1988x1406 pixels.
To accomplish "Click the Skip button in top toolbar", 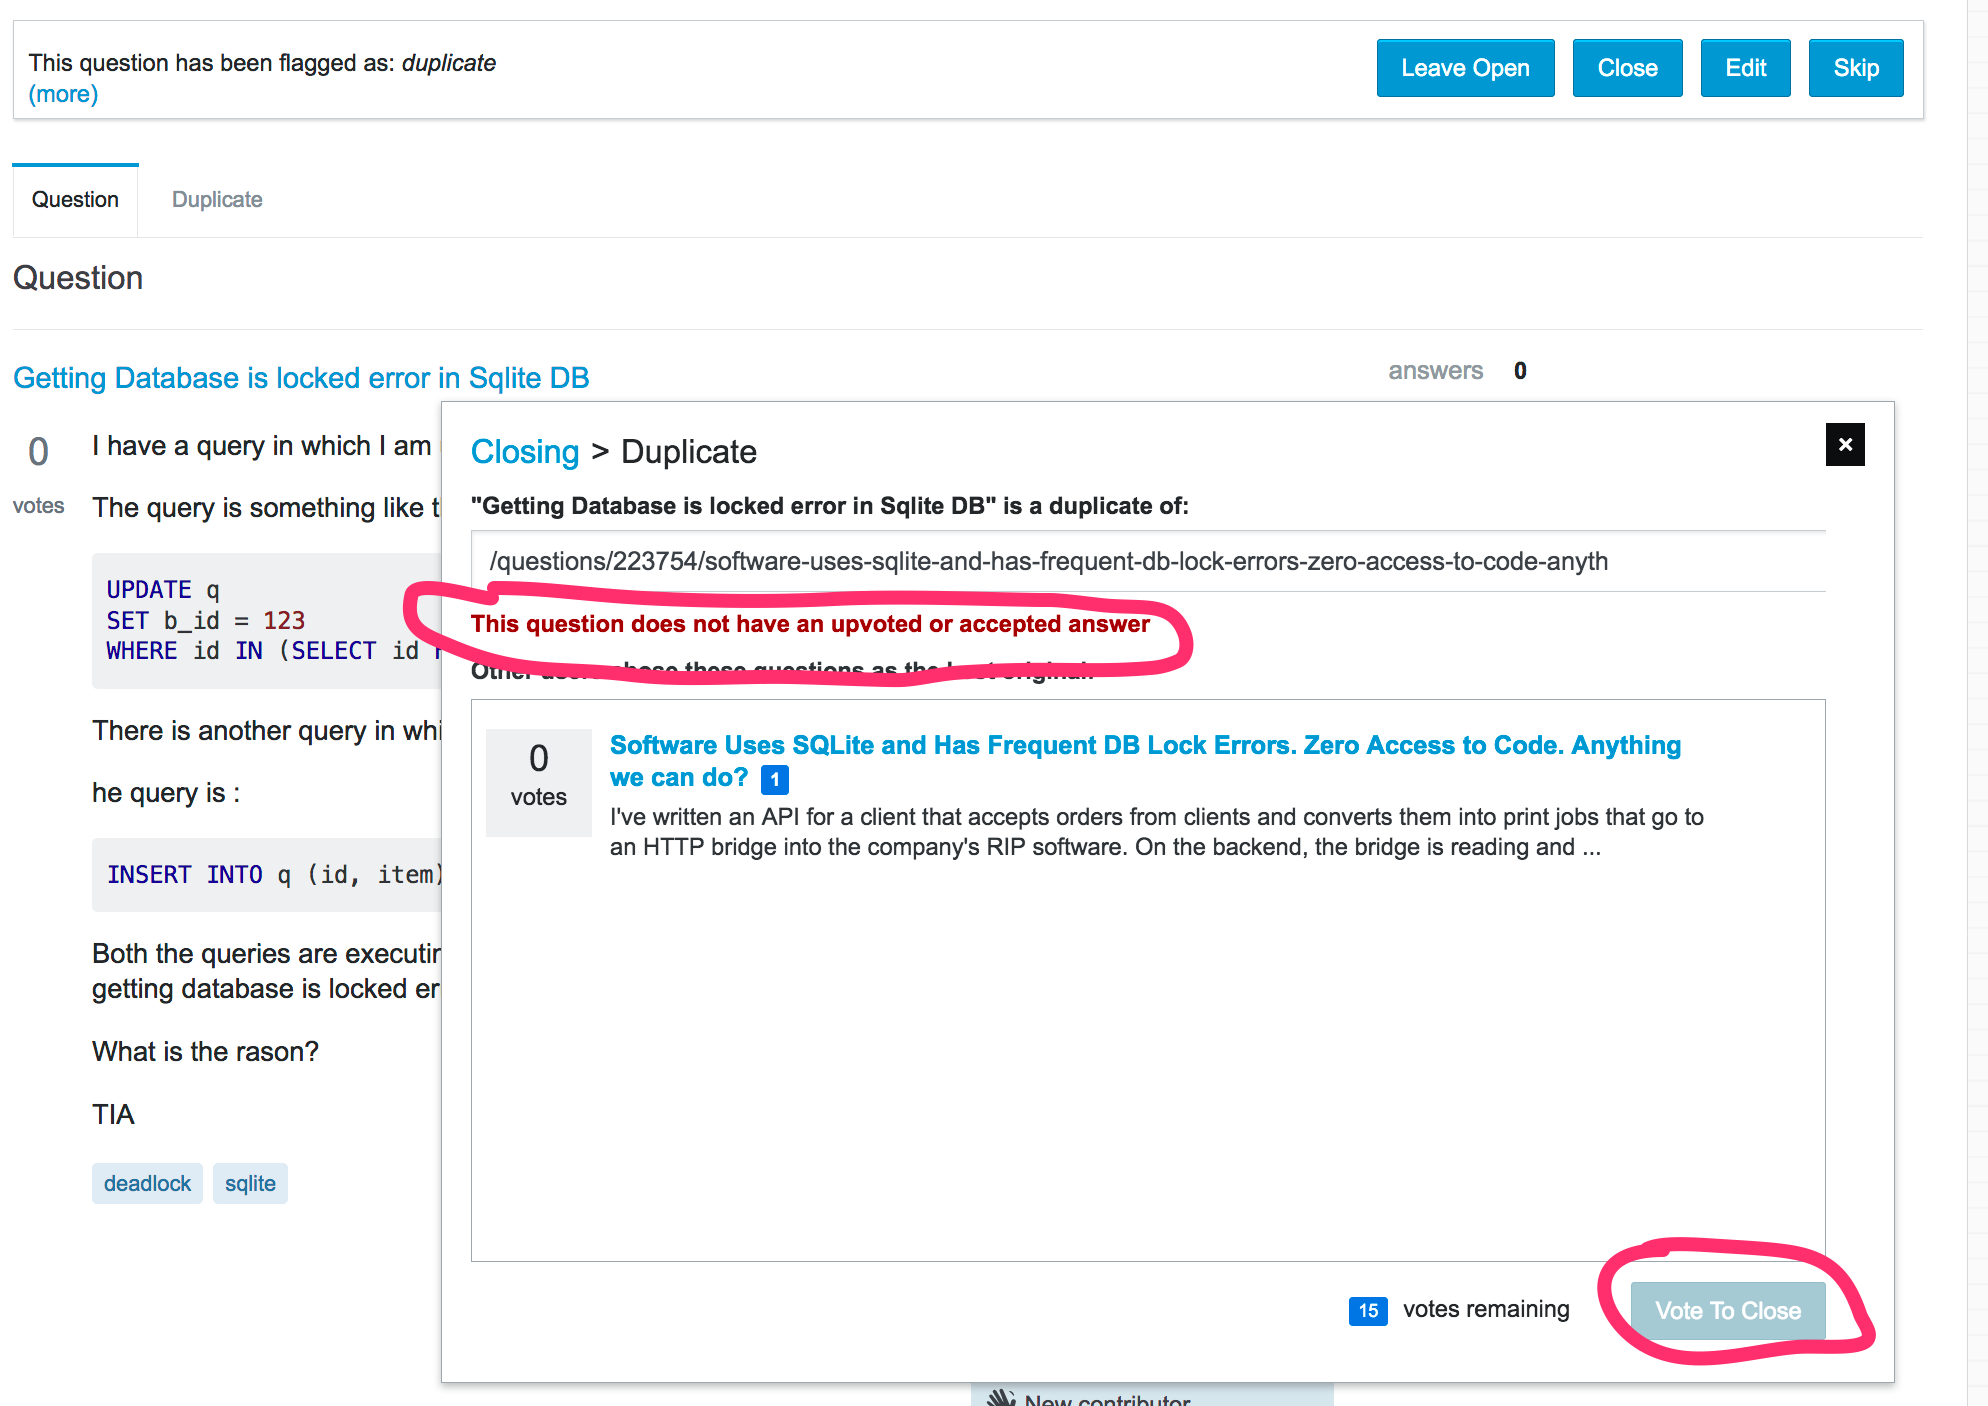I will coord(1857,67).
